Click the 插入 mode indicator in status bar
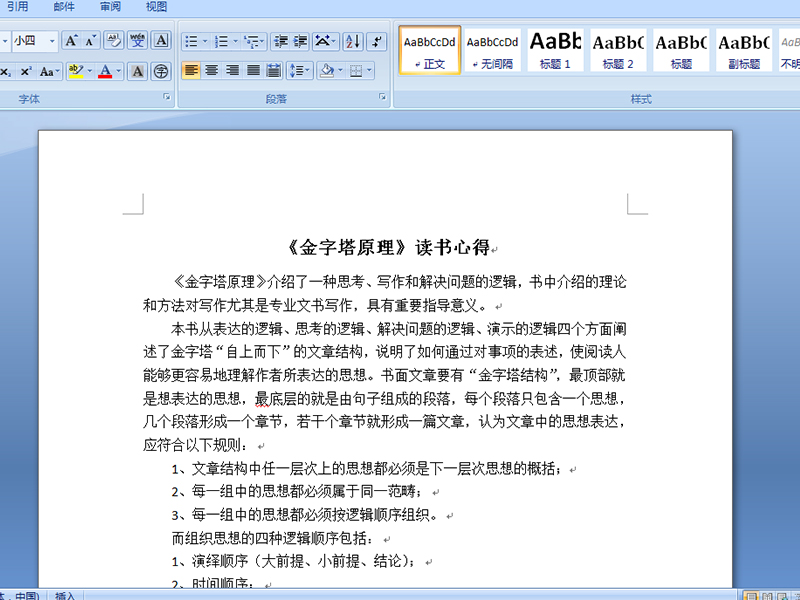The height and width of the screenshot is (600, 800). click(x=65, y=596)
